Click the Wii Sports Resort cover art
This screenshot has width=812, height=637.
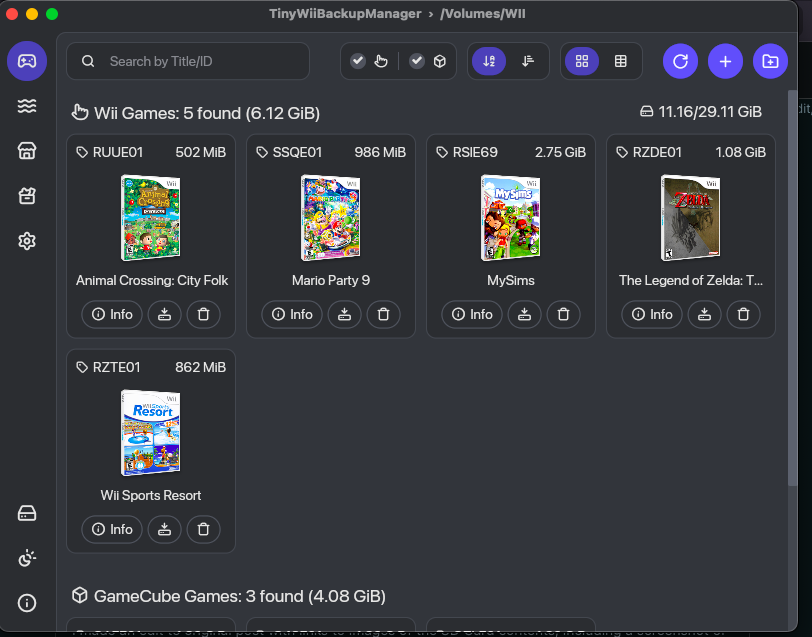point(151,432)
